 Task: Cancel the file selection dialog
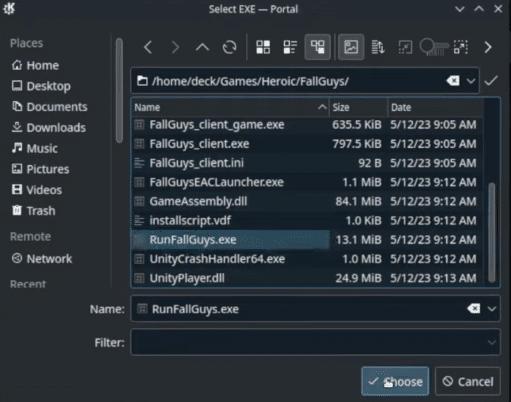click(468, 381)
